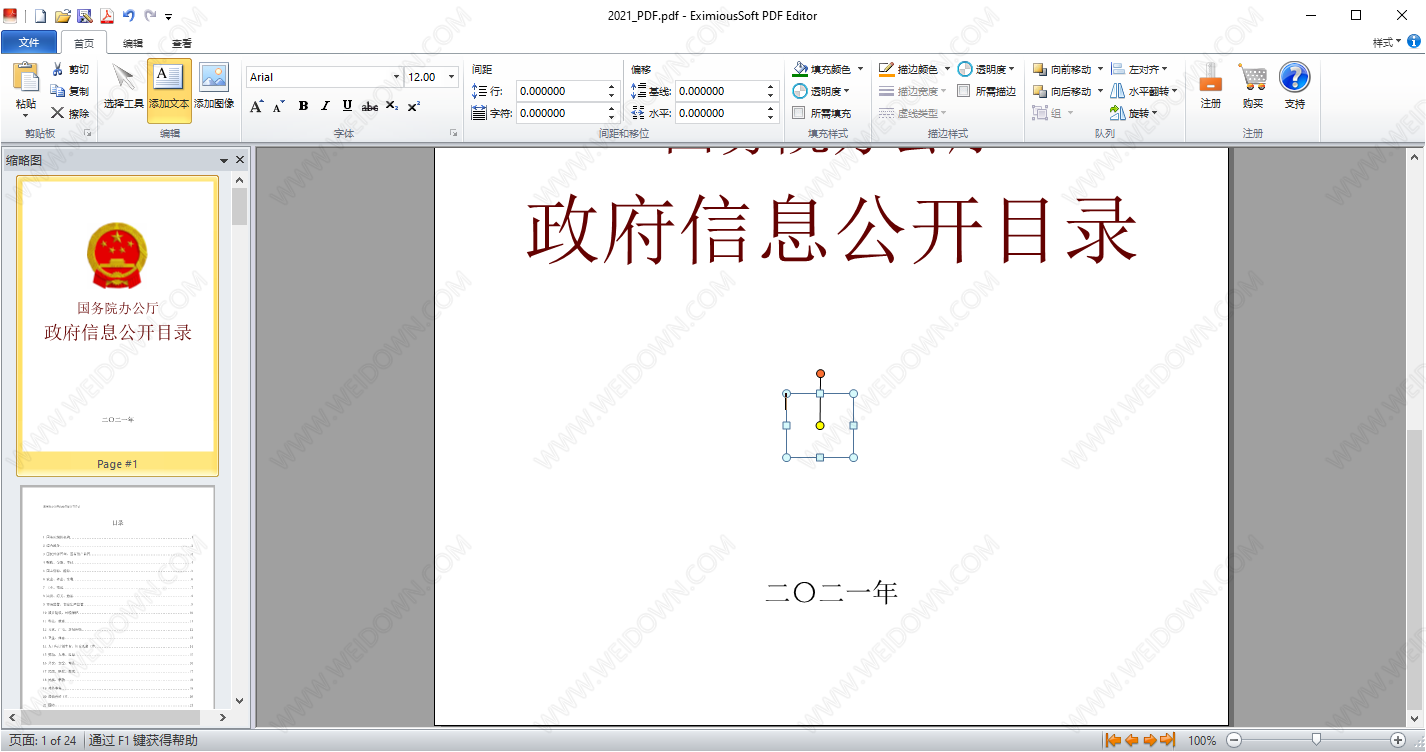1426x752 pixels.
Task: Go to last page arrow icon
Action: (1168, 740)
